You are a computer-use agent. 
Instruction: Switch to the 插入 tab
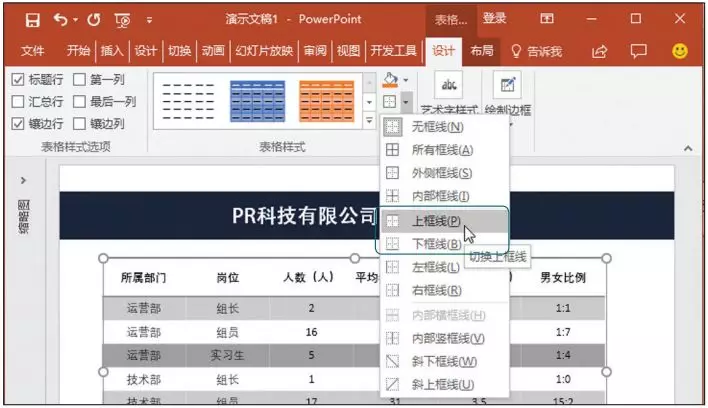pos(112,51)
